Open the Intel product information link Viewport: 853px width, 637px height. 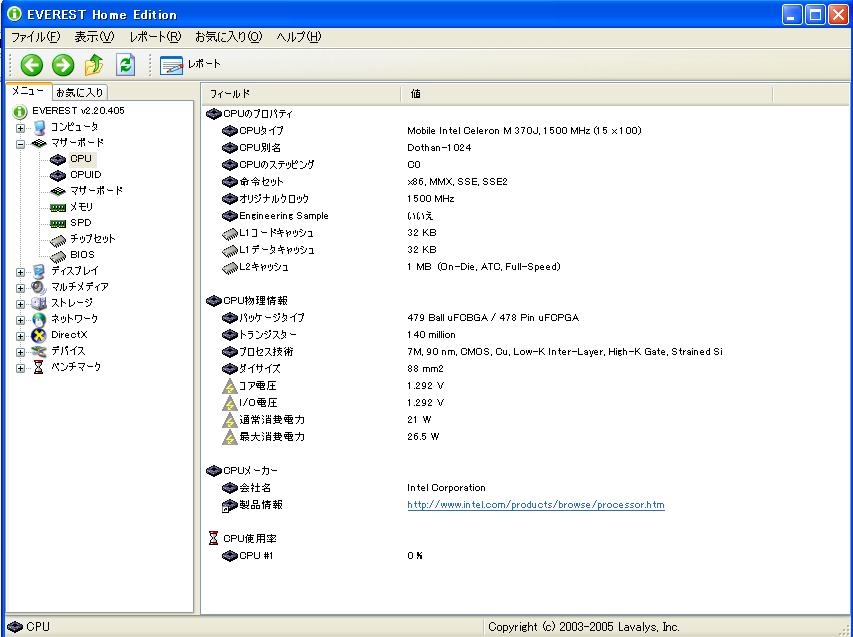tap(535, 505)
